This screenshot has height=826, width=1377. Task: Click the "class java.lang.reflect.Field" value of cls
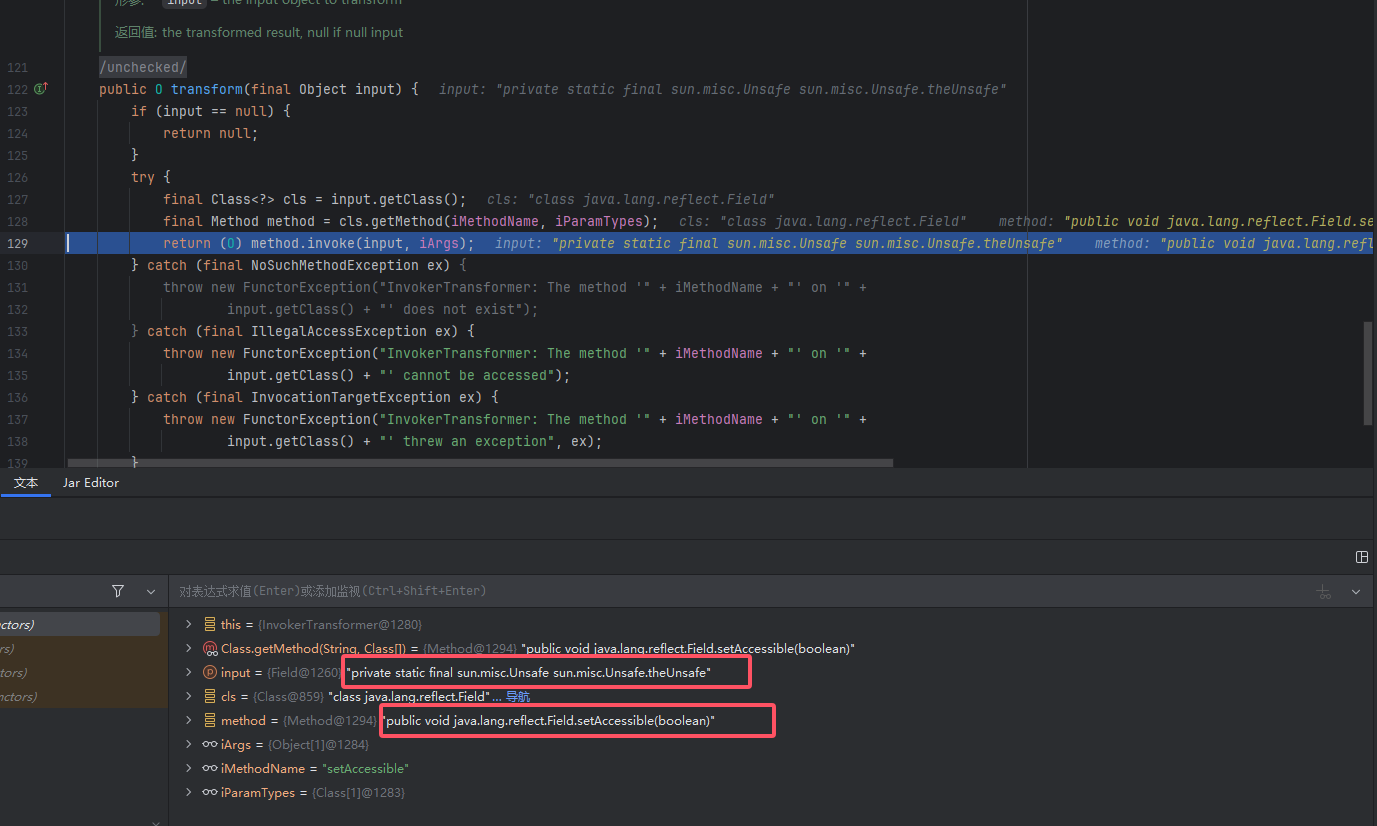[409, 696]
